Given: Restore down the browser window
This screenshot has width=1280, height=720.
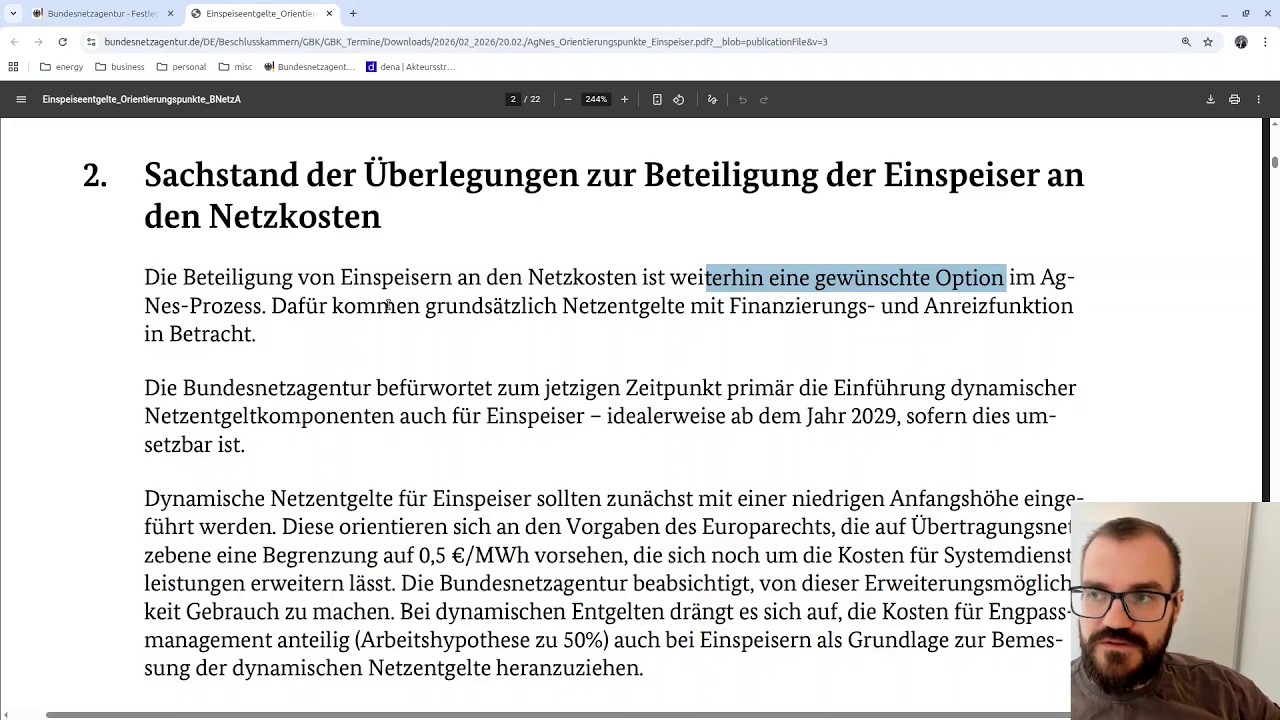Looking at the screenshot, I should [1246, 14].
